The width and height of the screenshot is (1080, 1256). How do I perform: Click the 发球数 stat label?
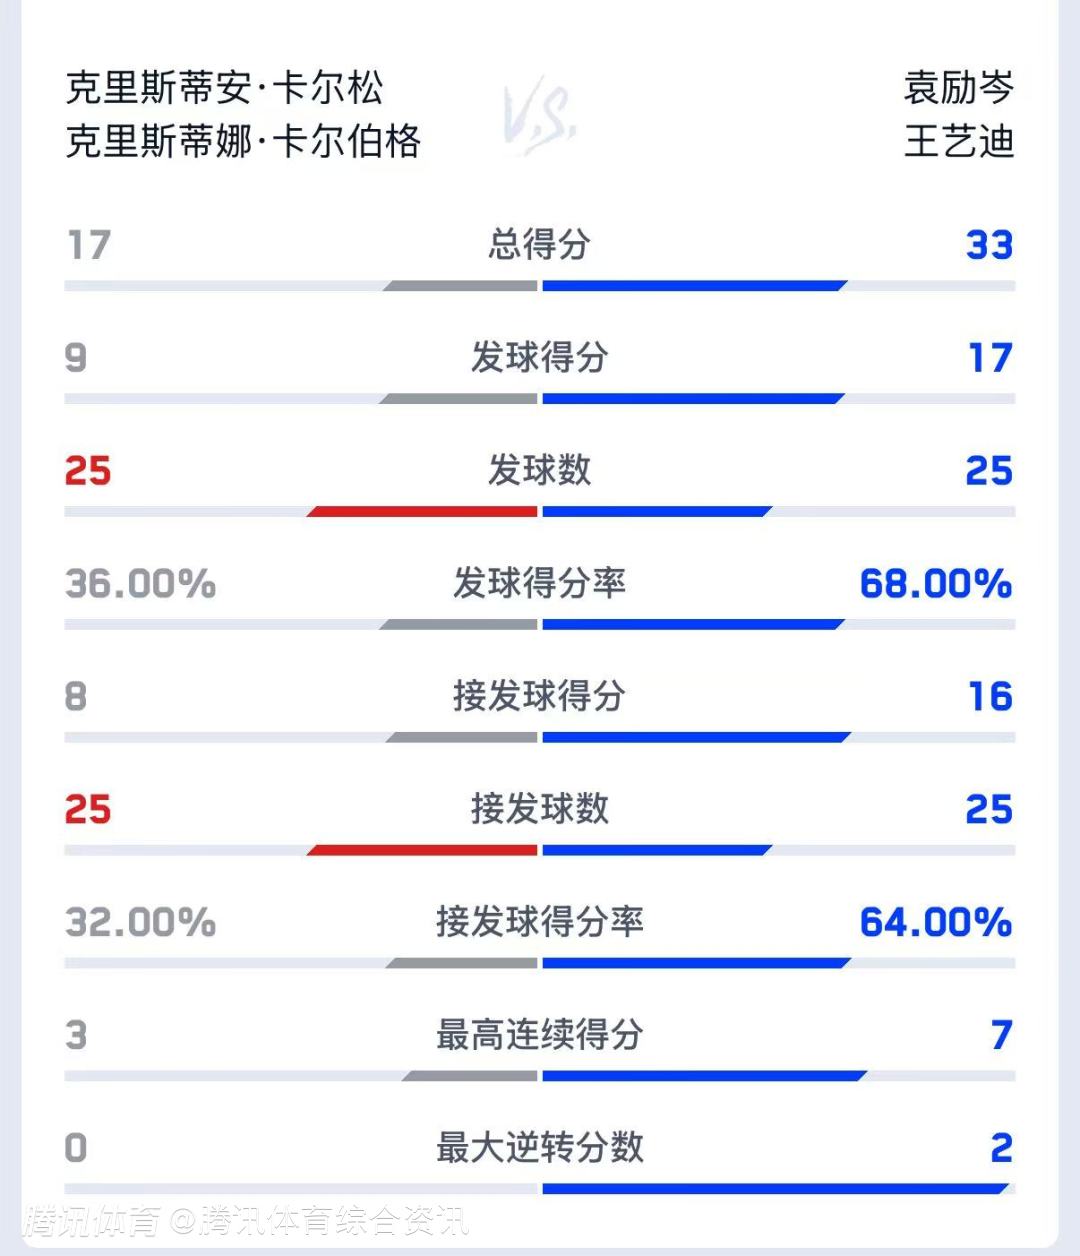[x=540, y=470]
